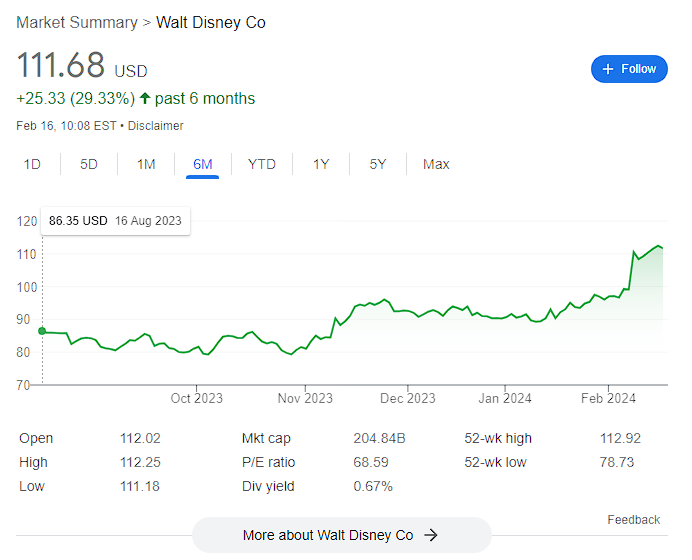The height and width of the screenshot is (560, 692).
Task: Click the Div yield value 0.67%
Action: pos(373,486)
